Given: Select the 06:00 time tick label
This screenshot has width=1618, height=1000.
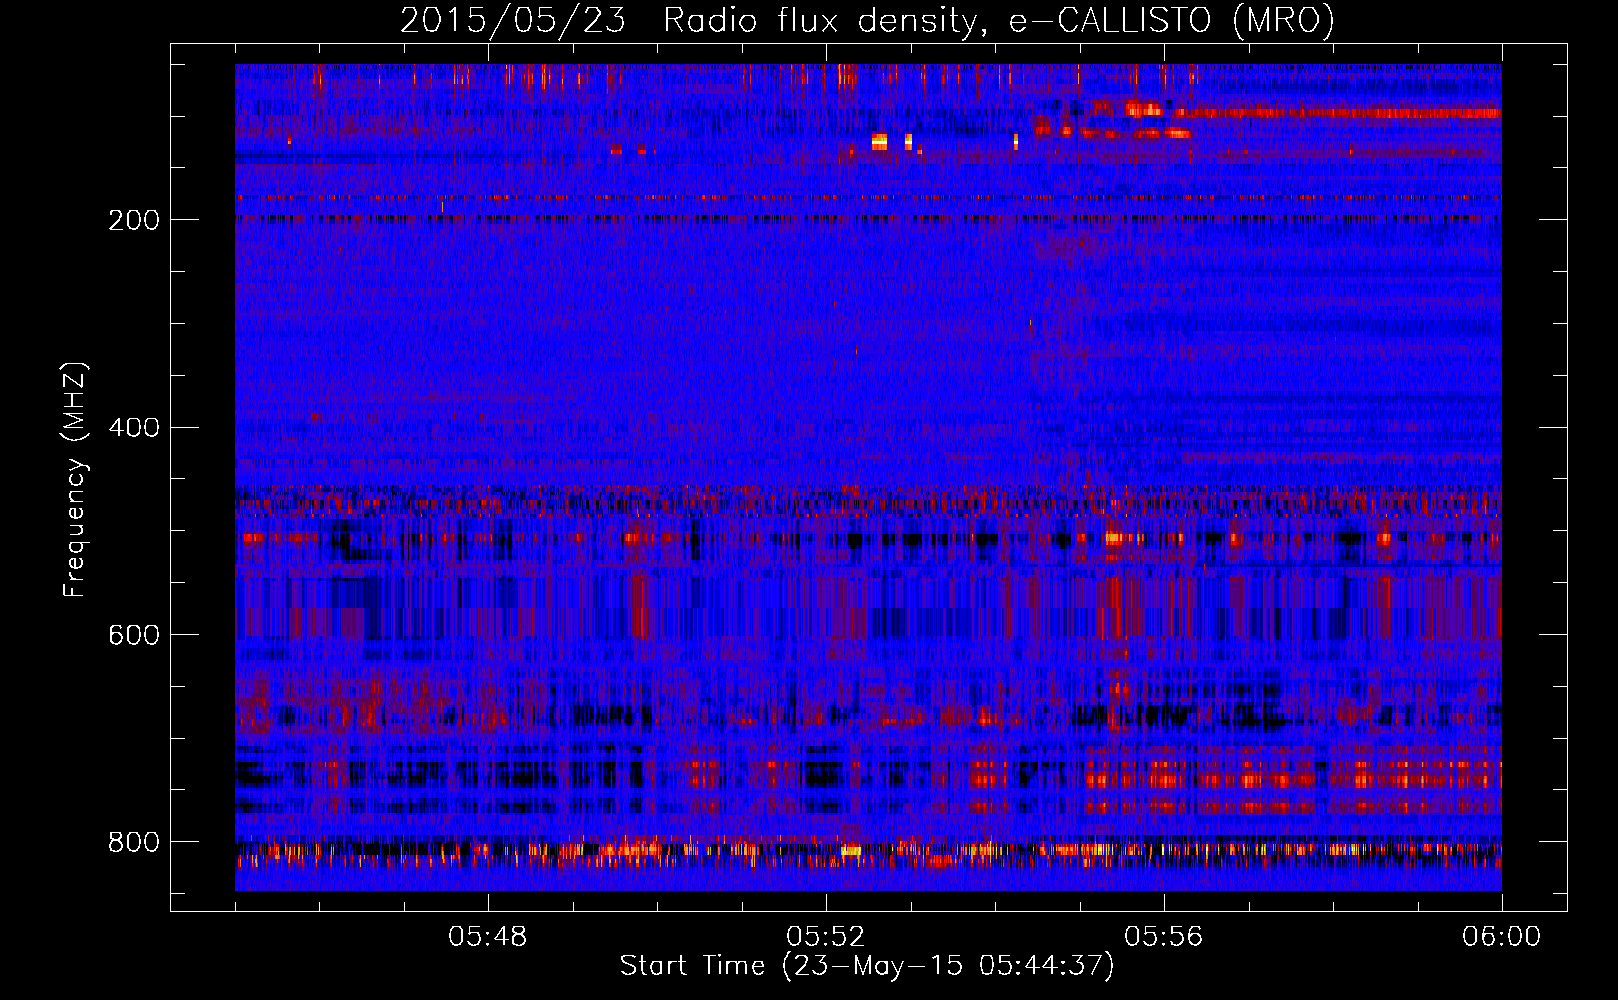Looking at the screenshot, I should click(1501, 937).
